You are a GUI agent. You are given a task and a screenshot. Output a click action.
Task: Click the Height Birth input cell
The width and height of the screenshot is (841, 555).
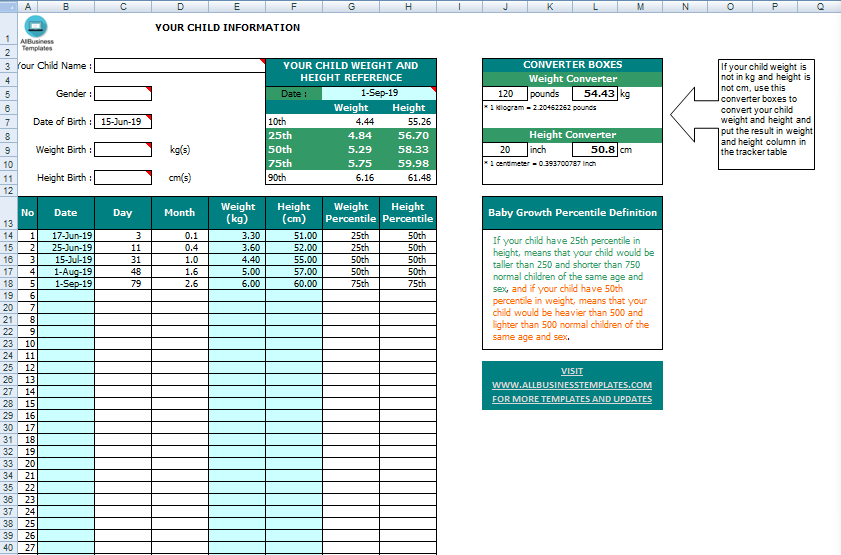point(123,177)
